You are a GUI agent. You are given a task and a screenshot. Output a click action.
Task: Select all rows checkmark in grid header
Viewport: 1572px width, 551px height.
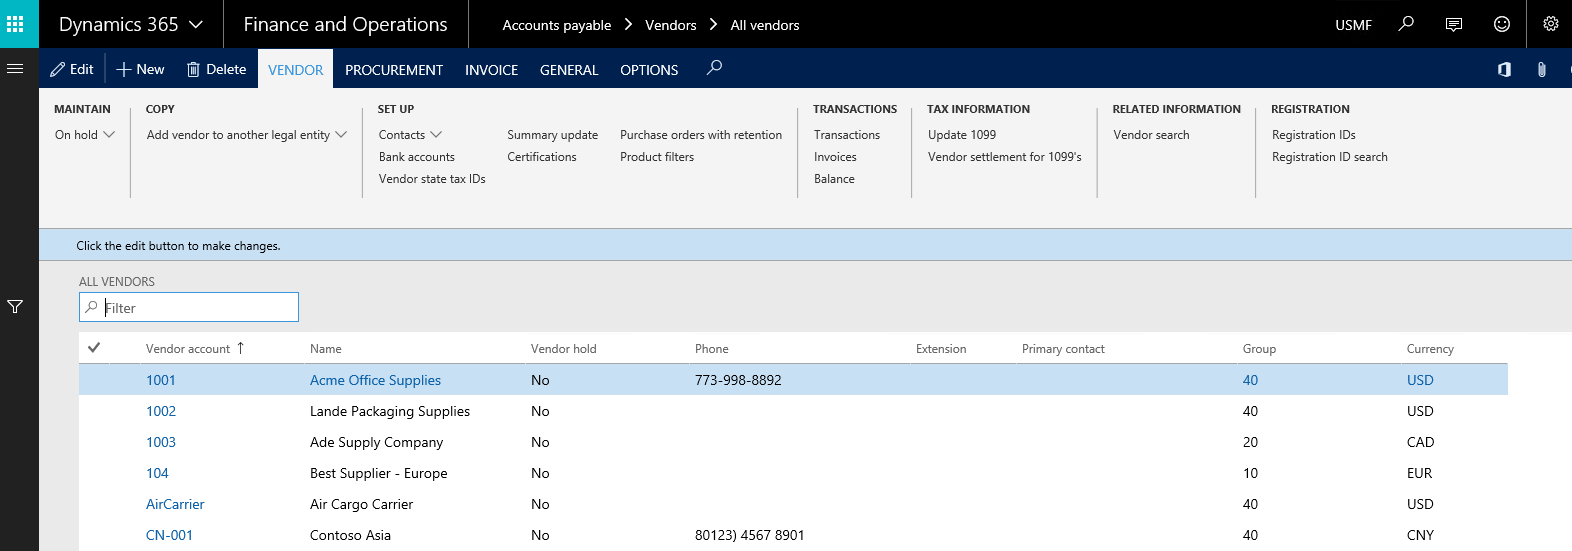94,348
